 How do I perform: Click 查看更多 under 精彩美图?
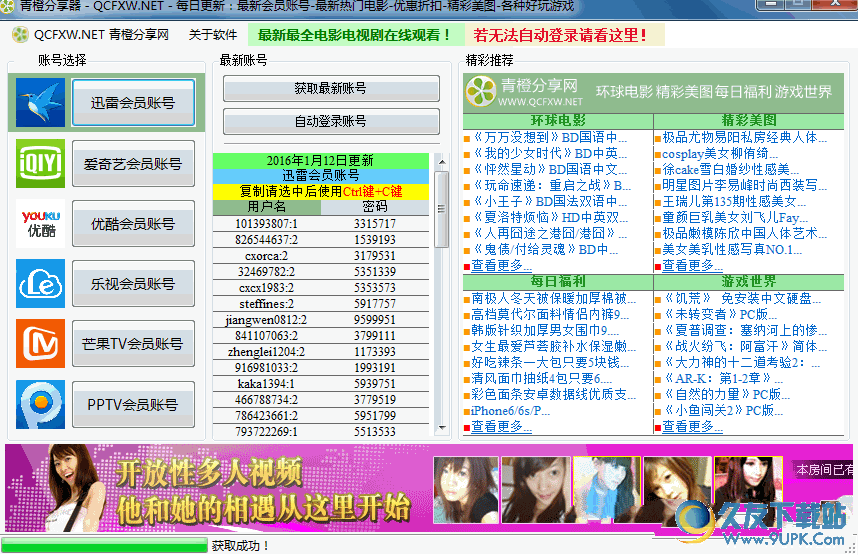click(x=692, y=265)
